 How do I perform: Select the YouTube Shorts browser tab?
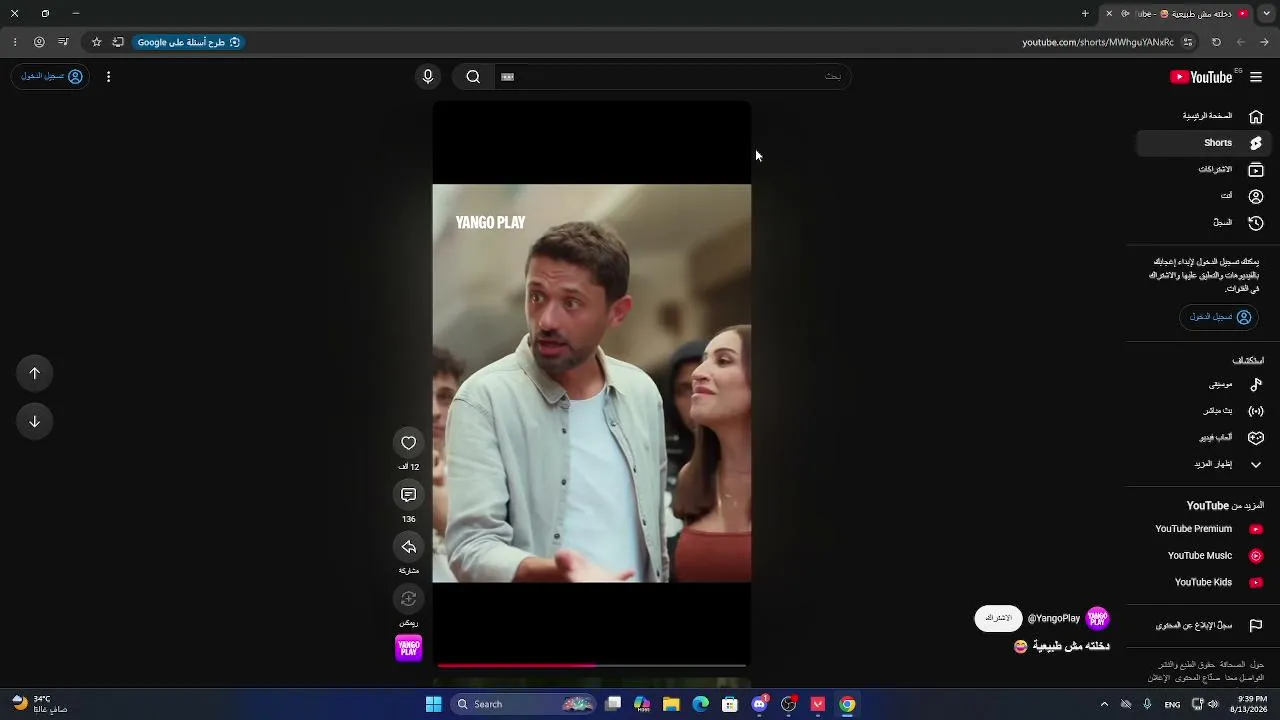pyautogui.click(x=1177, y=14)
